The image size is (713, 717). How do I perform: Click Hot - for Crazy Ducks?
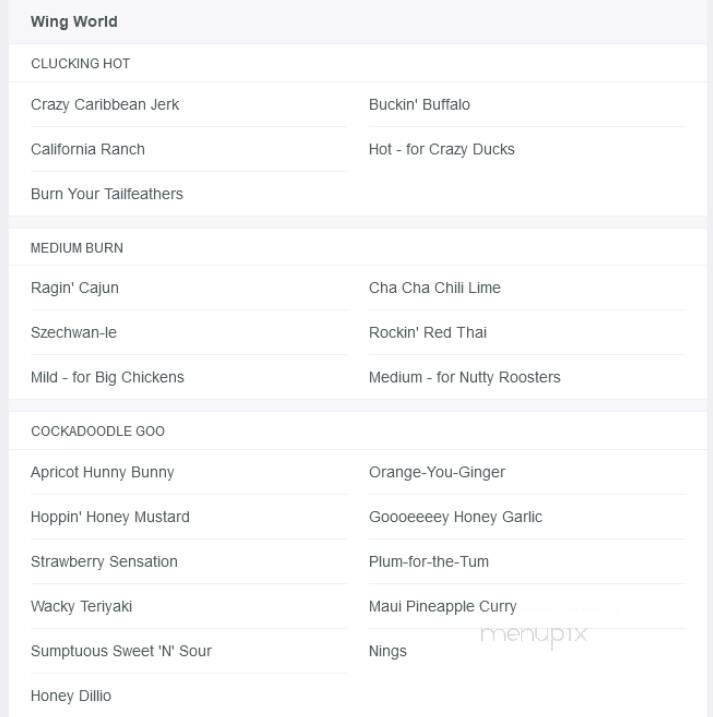point(442,150)
